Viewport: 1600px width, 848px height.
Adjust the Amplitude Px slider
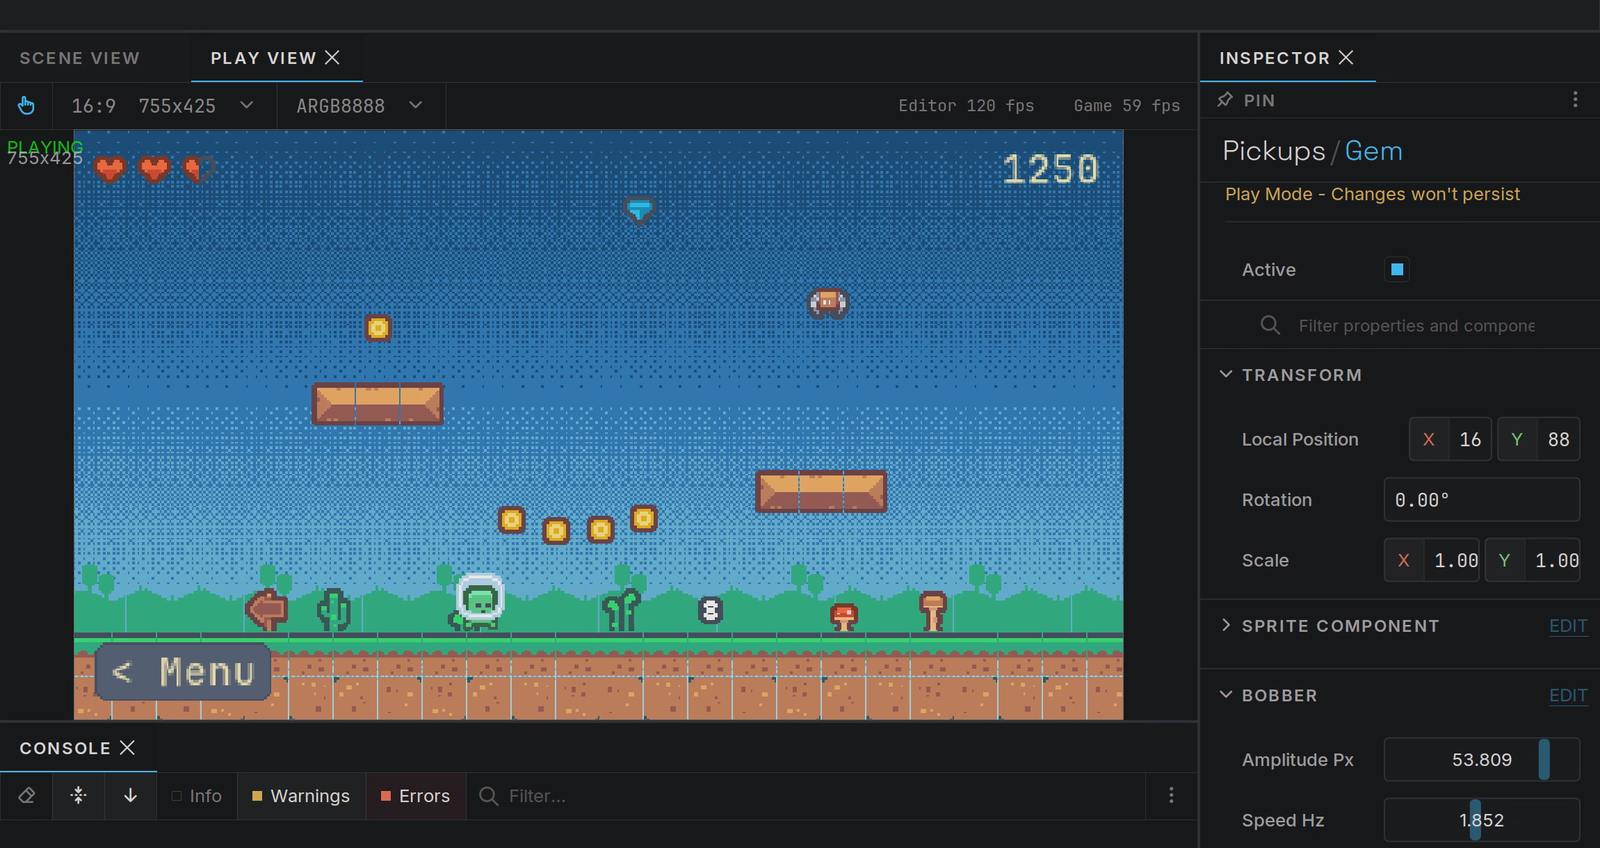click(1482, 760)
